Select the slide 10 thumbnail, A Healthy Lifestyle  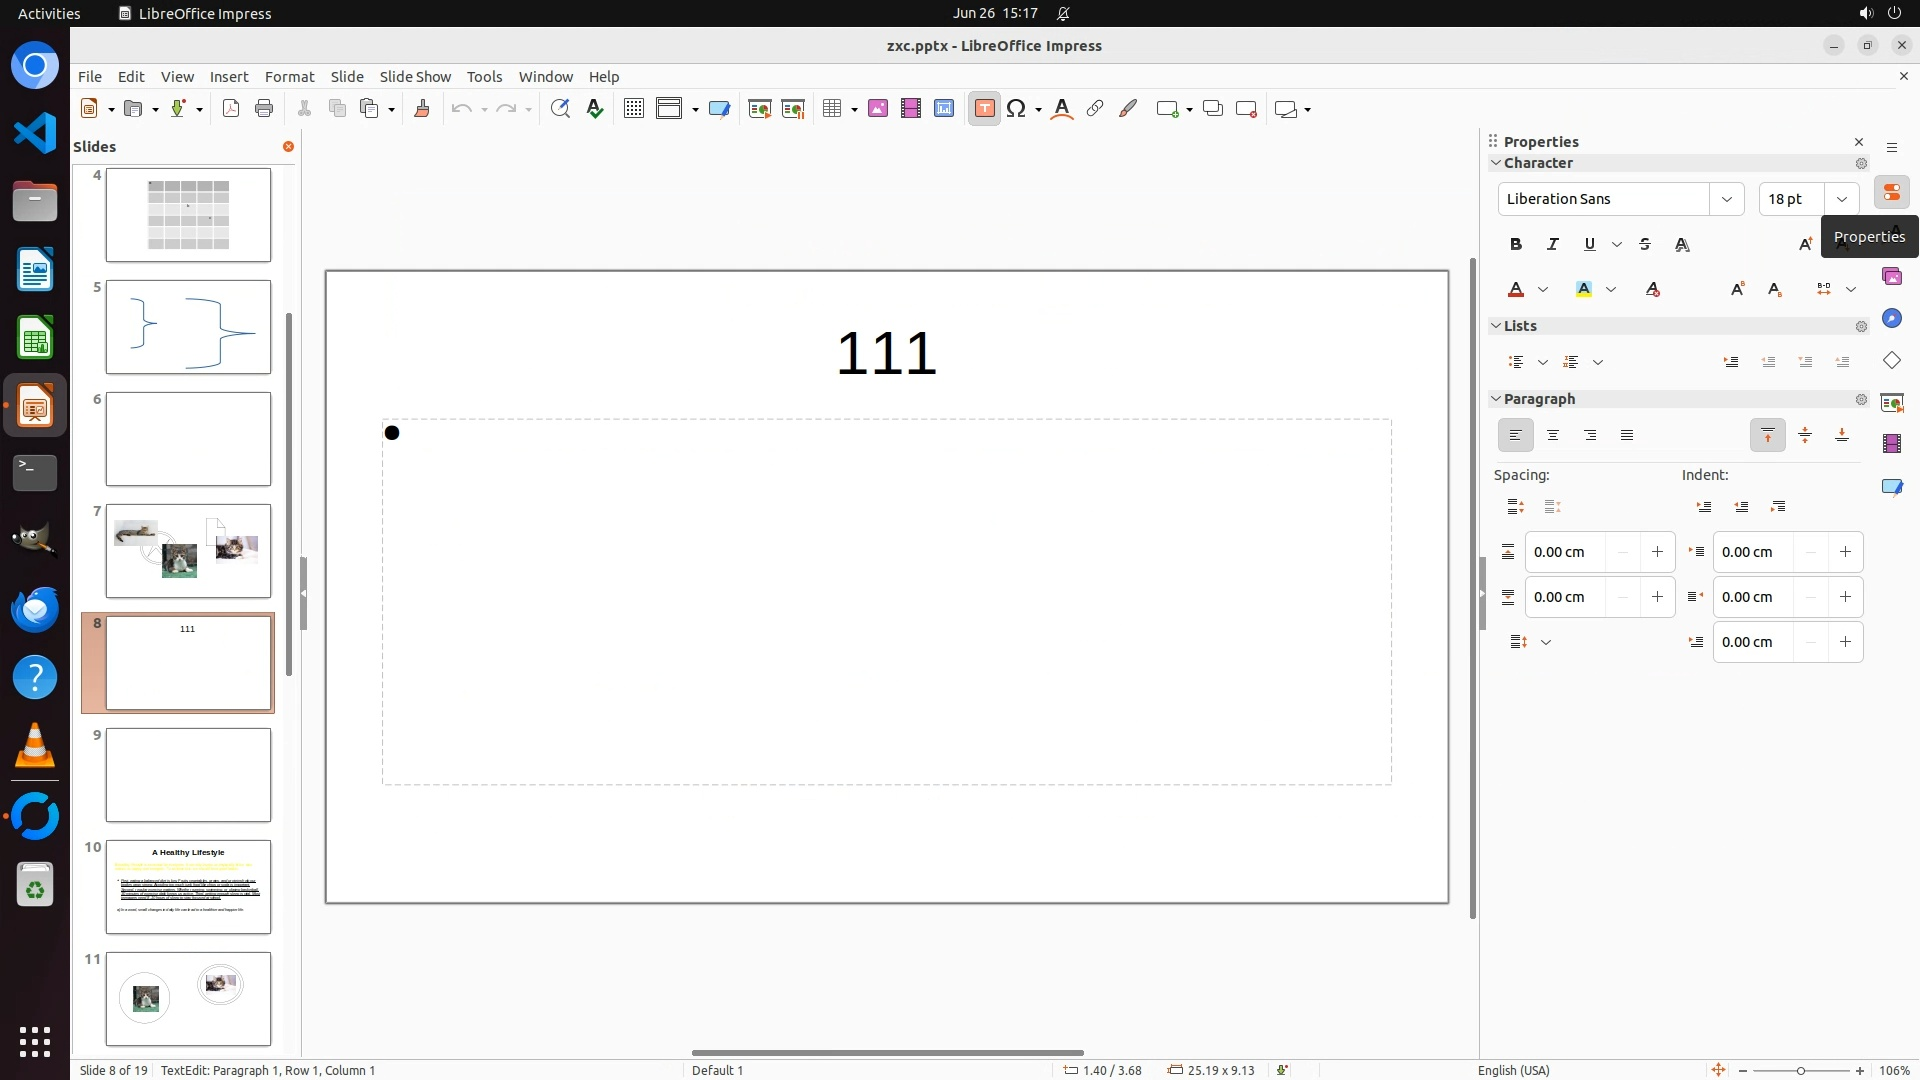point(188,887)
